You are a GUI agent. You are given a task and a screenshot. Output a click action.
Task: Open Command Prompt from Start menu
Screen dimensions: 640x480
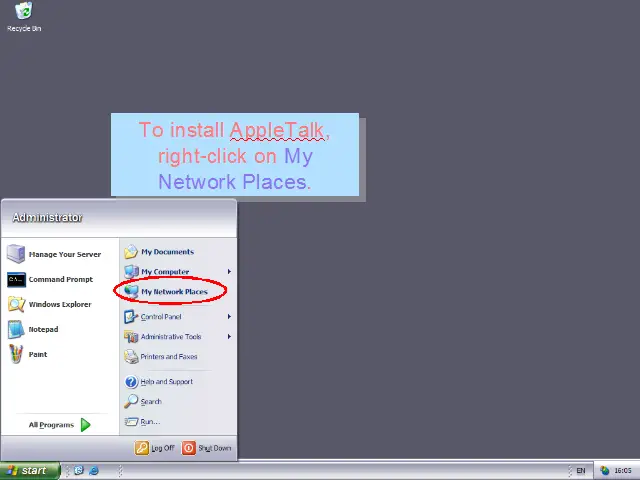pos(16,280)
